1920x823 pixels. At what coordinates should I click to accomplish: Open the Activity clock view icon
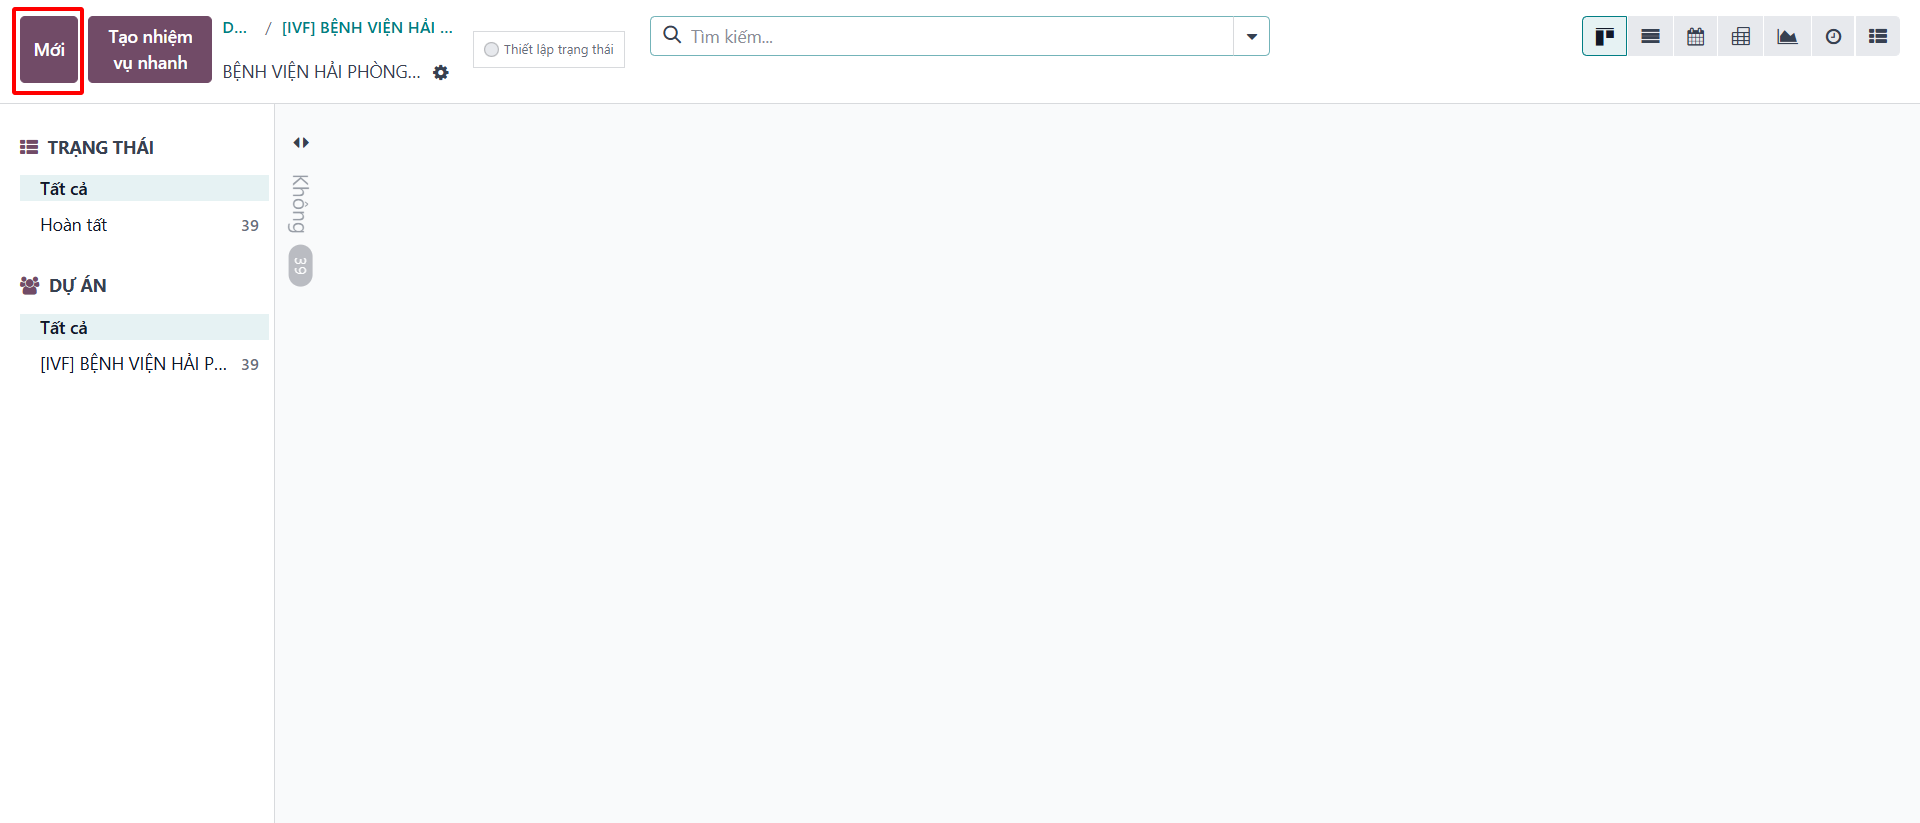click(x=1833, y=37)
